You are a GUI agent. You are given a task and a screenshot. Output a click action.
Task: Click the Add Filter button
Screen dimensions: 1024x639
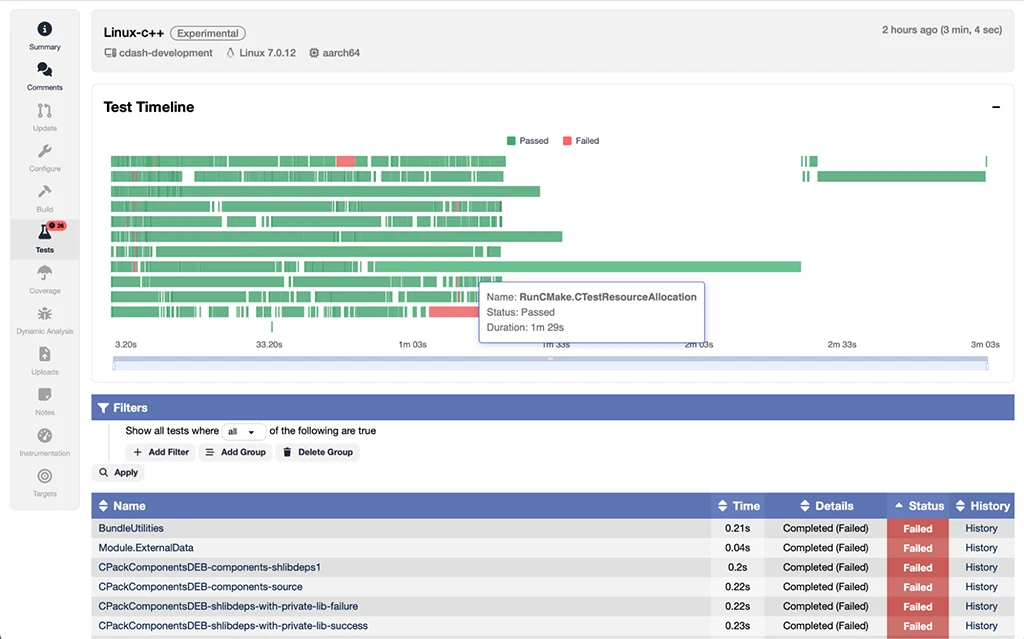(x=161, y=452)
